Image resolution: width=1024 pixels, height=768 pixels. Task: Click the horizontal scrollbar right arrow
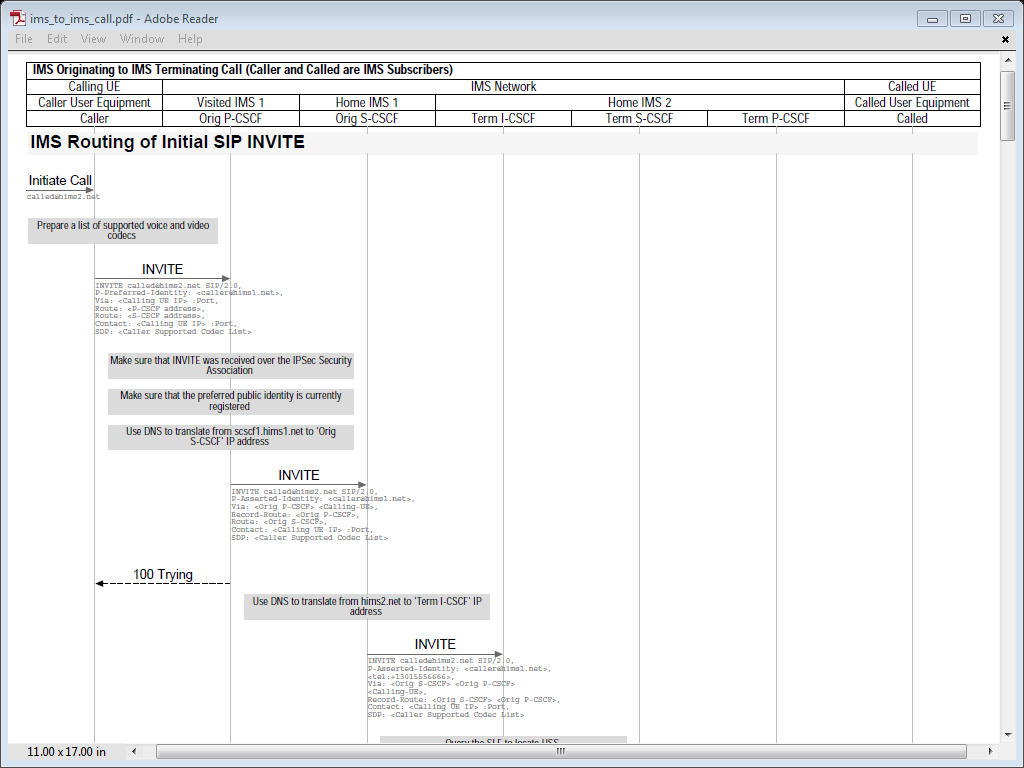990,752
